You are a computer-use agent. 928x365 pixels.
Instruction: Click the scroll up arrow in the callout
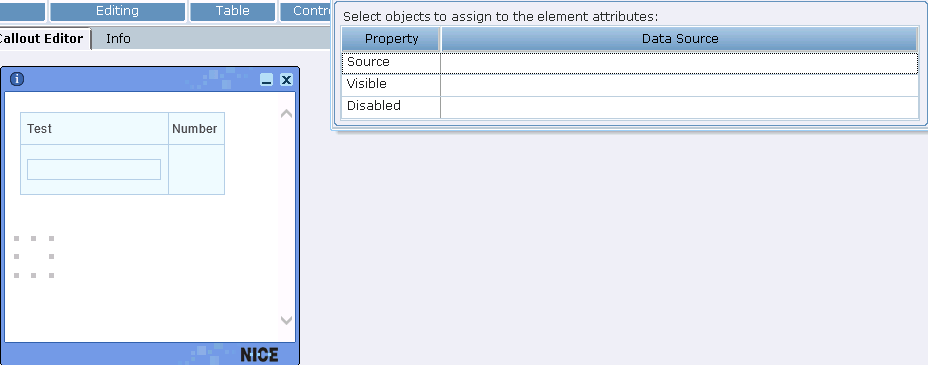286,114
